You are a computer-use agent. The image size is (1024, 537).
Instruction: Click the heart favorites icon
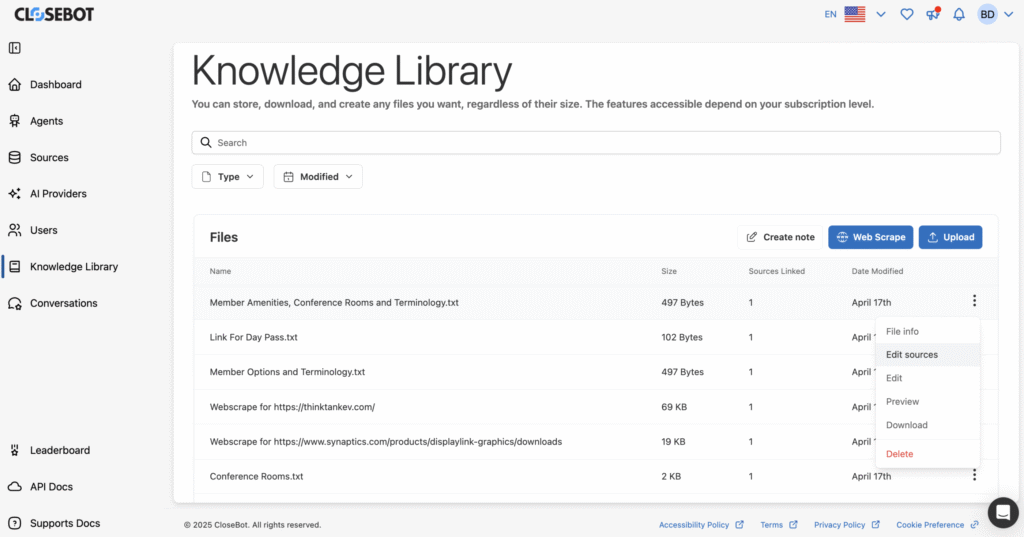906,14
